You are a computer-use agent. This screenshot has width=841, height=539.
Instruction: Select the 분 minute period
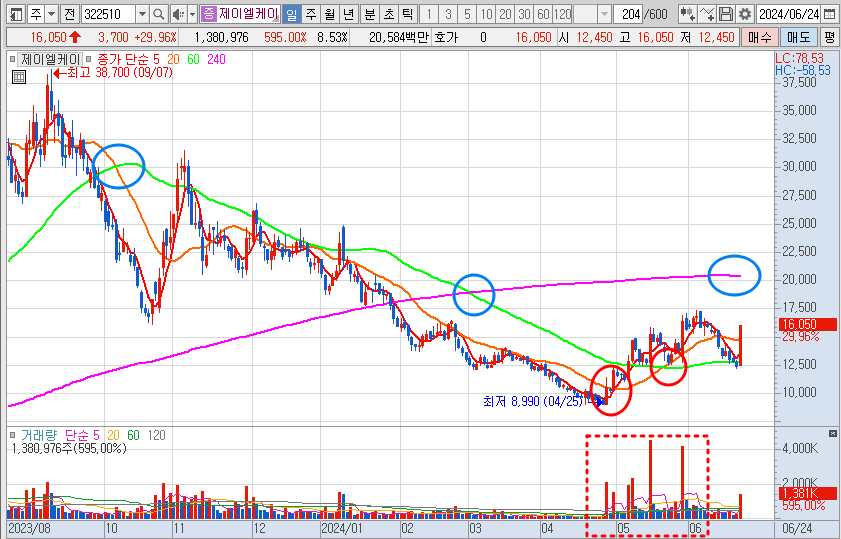coord(370,14)
